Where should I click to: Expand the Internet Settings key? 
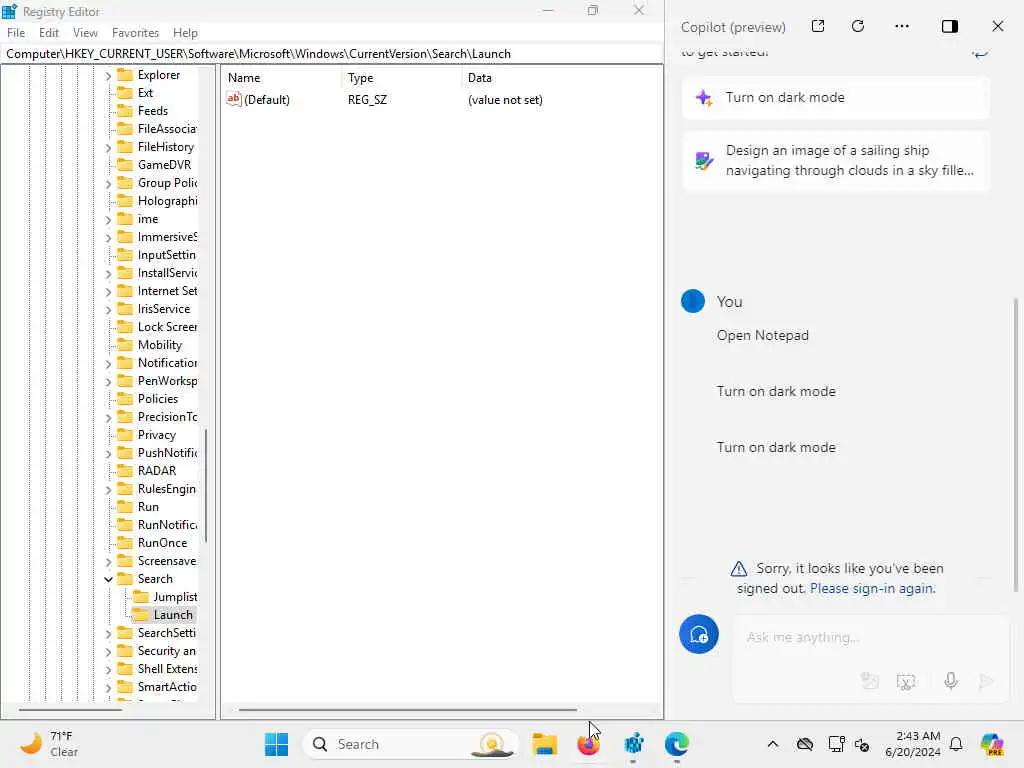(108, 291)
